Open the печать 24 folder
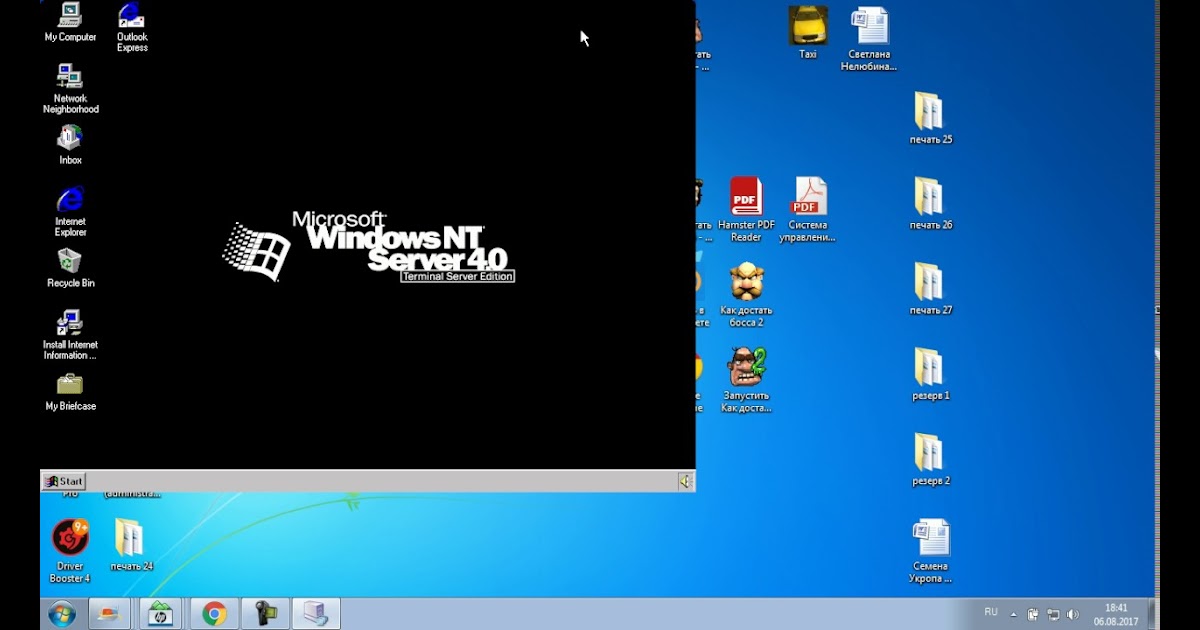Screen dimensions: 1200x630 click(131, 545)
